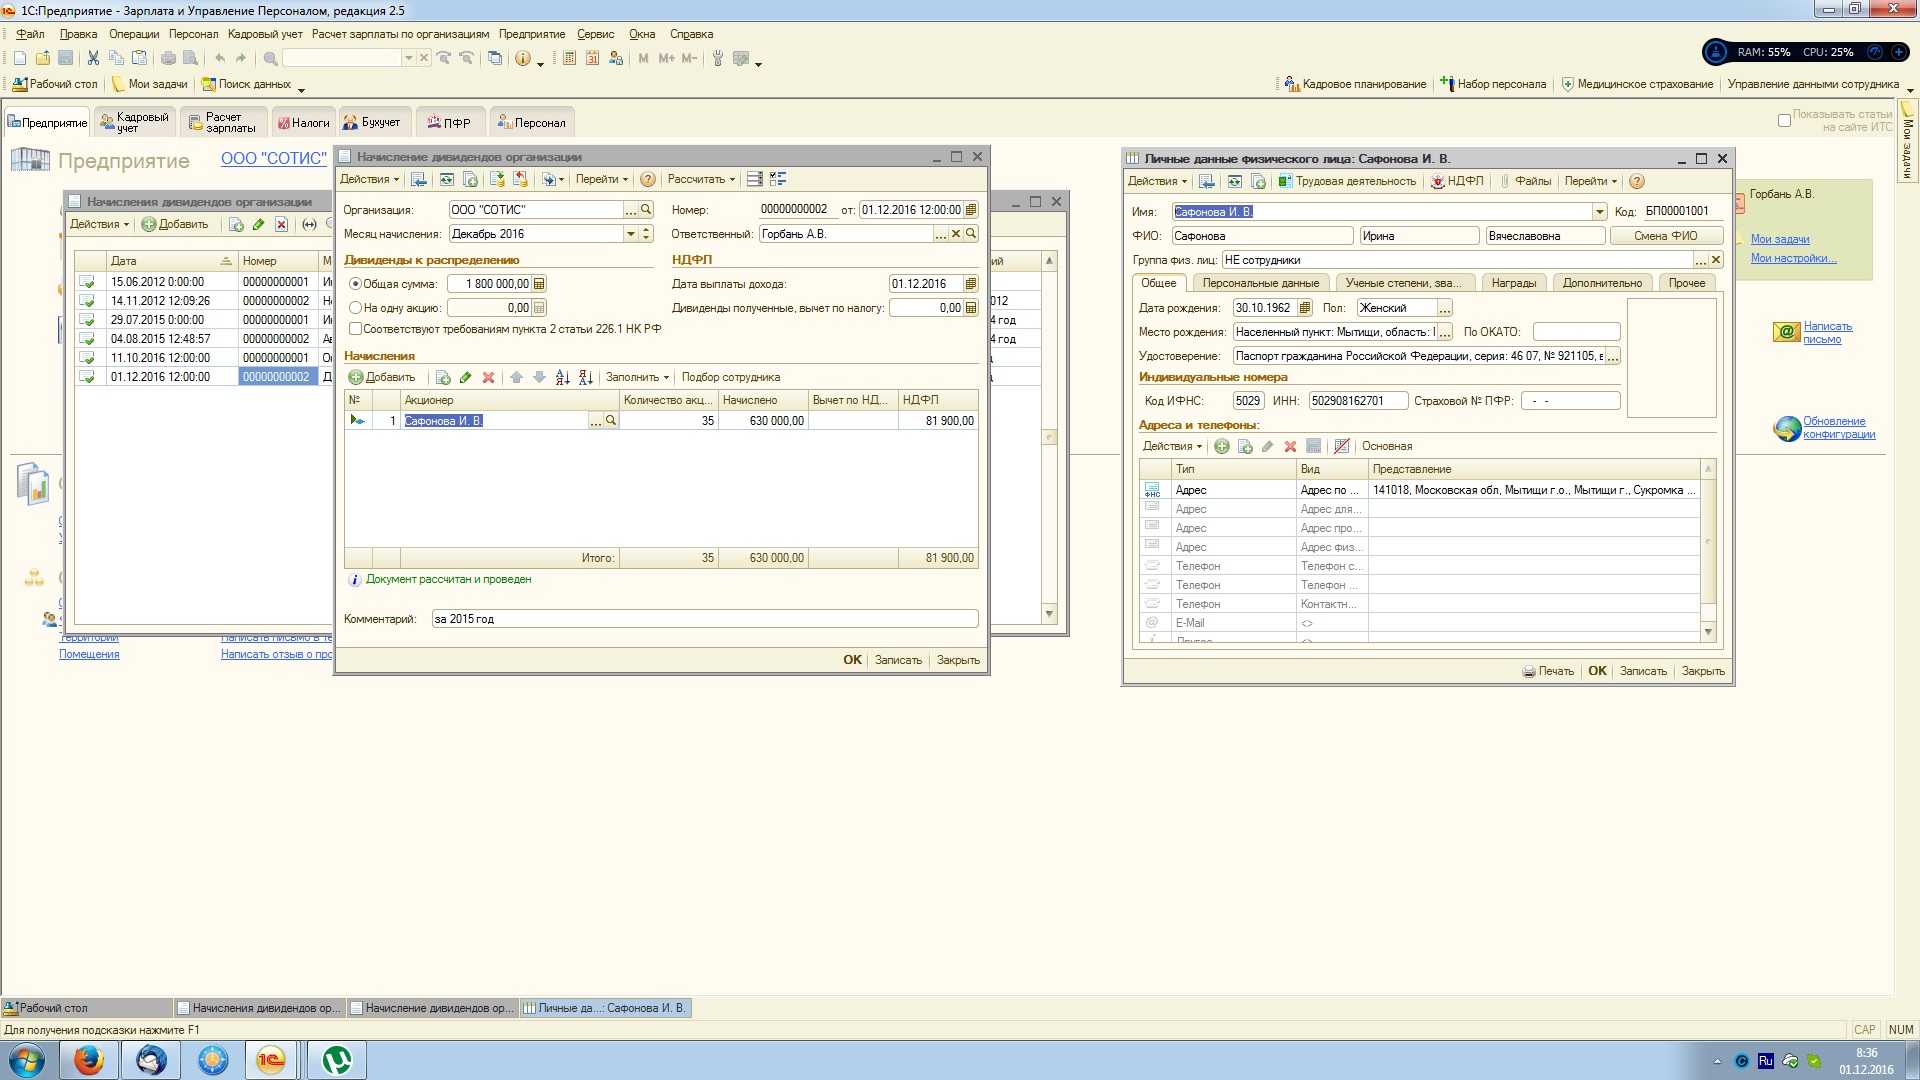Open Персональные данные tab in Личные данные
1920x1080 pixels.
pyautogui.click(x=1260, y=283)
